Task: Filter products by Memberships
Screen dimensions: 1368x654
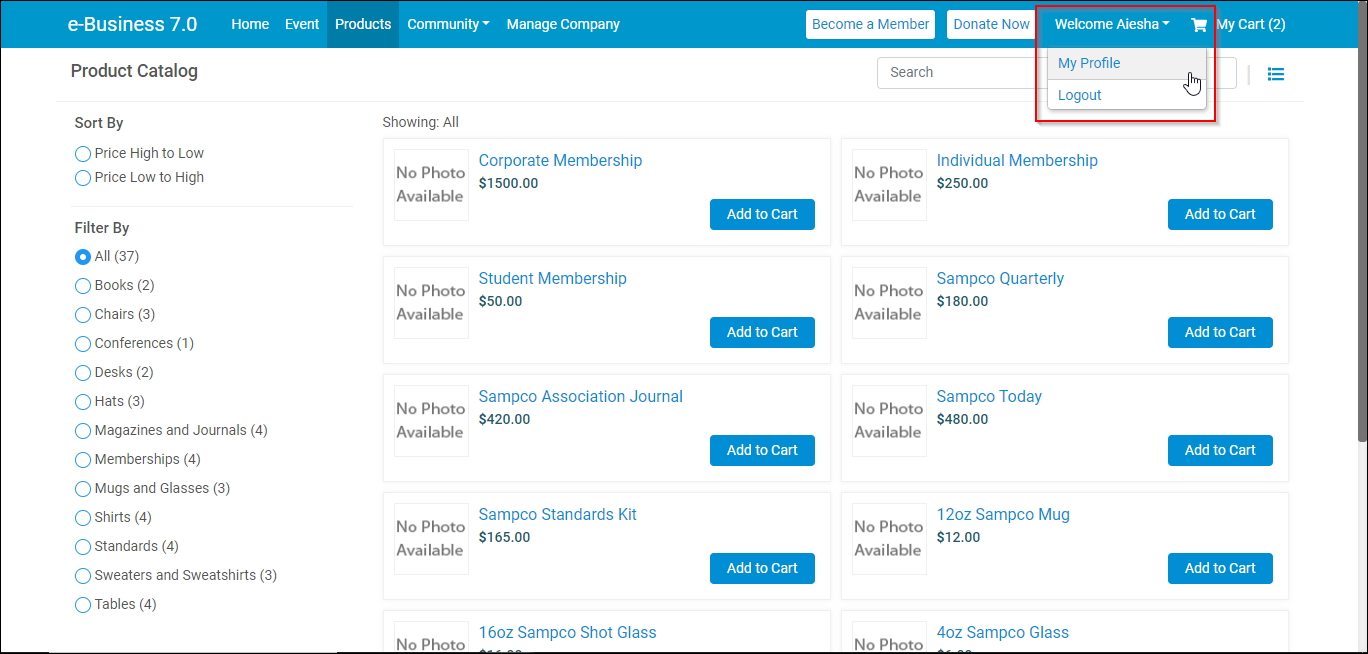Action: (82, 459)
